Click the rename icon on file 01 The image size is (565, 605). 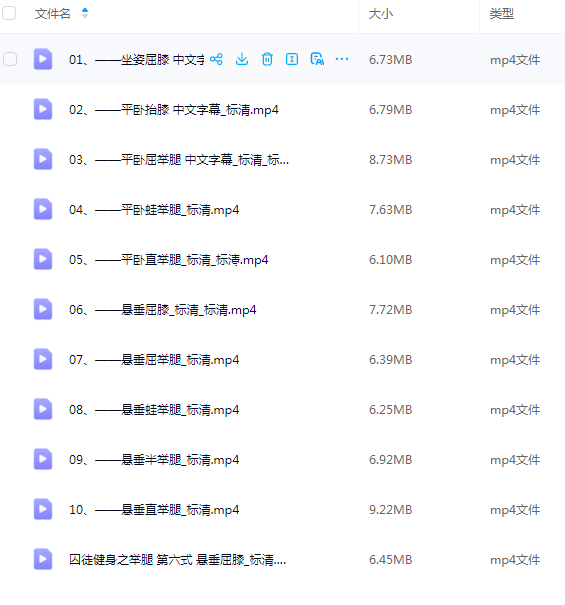[292, 59]
